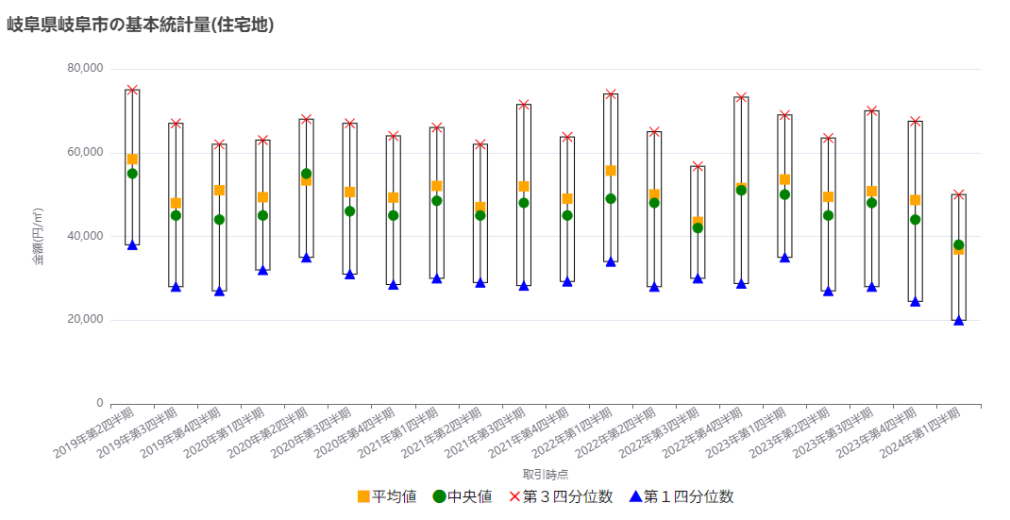This screenshot has width=1010, height=520.
Task: Click the green median circle for 2024年第1四半期
Action: pyautogui.click(x=958, y=245)
